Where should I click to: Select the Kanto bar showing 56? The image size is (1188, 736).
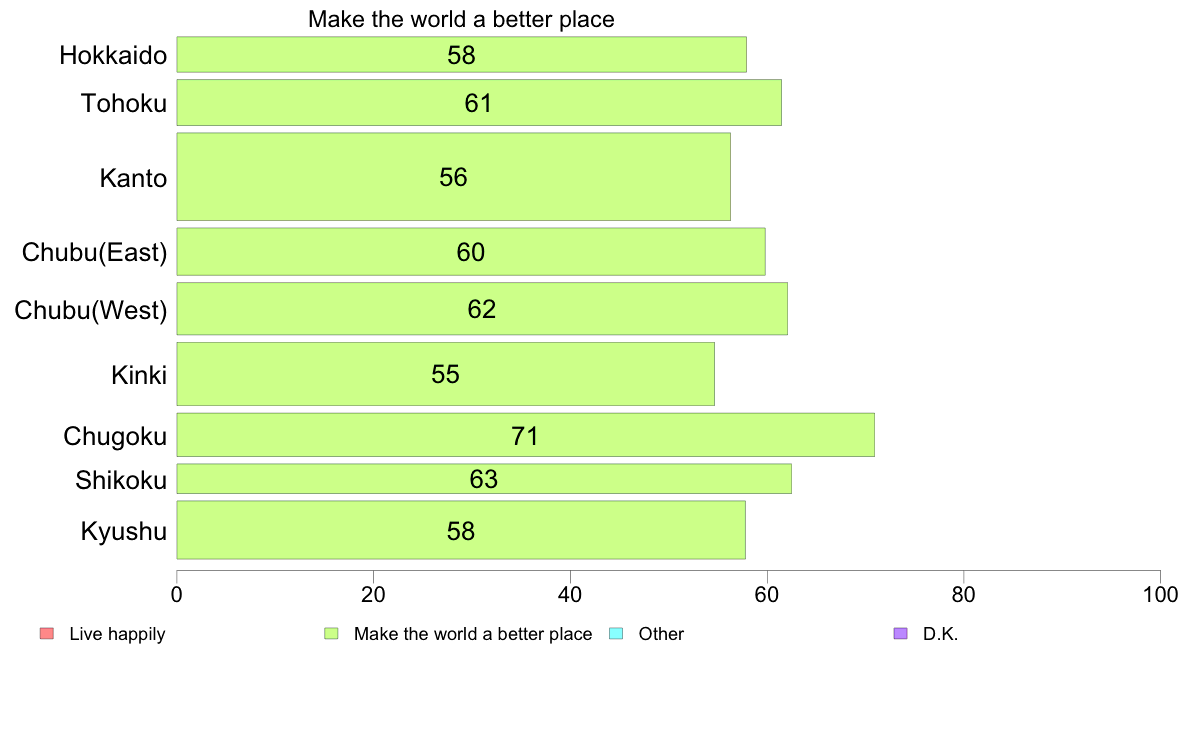pyautogui.click(x=453, y=177)
